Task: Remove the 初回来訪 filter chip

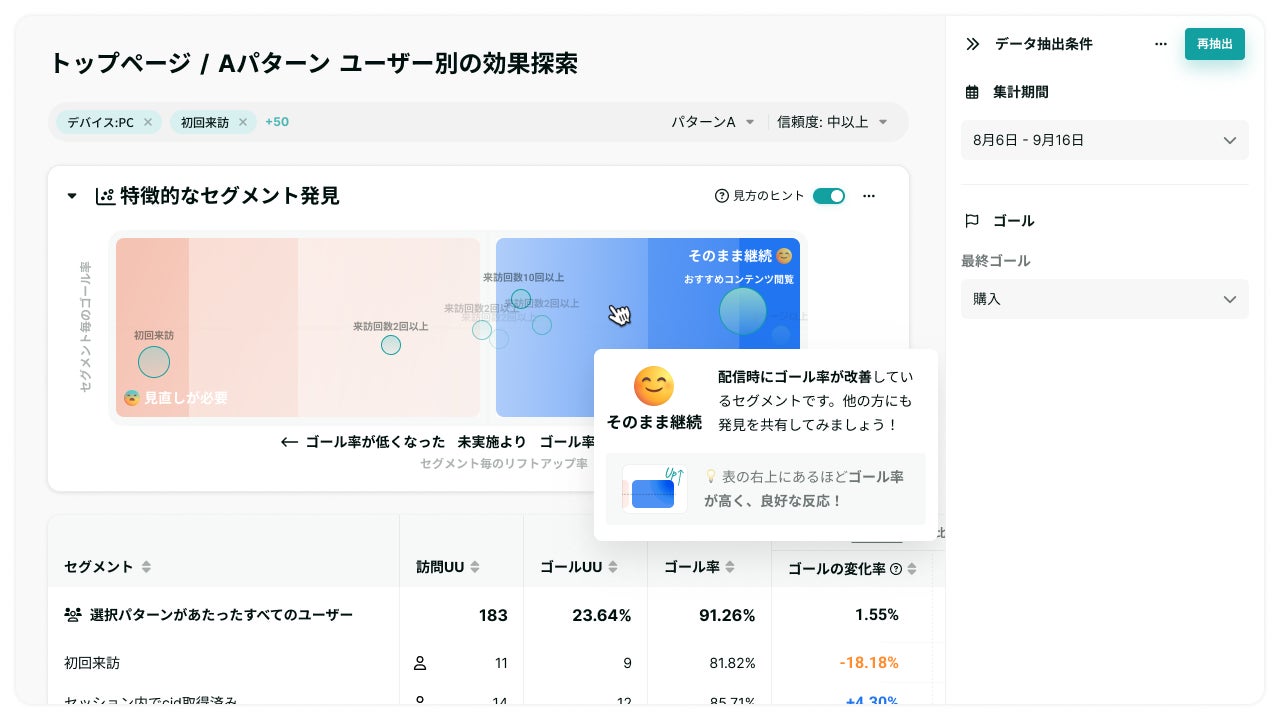Action: tap(242, 122)
